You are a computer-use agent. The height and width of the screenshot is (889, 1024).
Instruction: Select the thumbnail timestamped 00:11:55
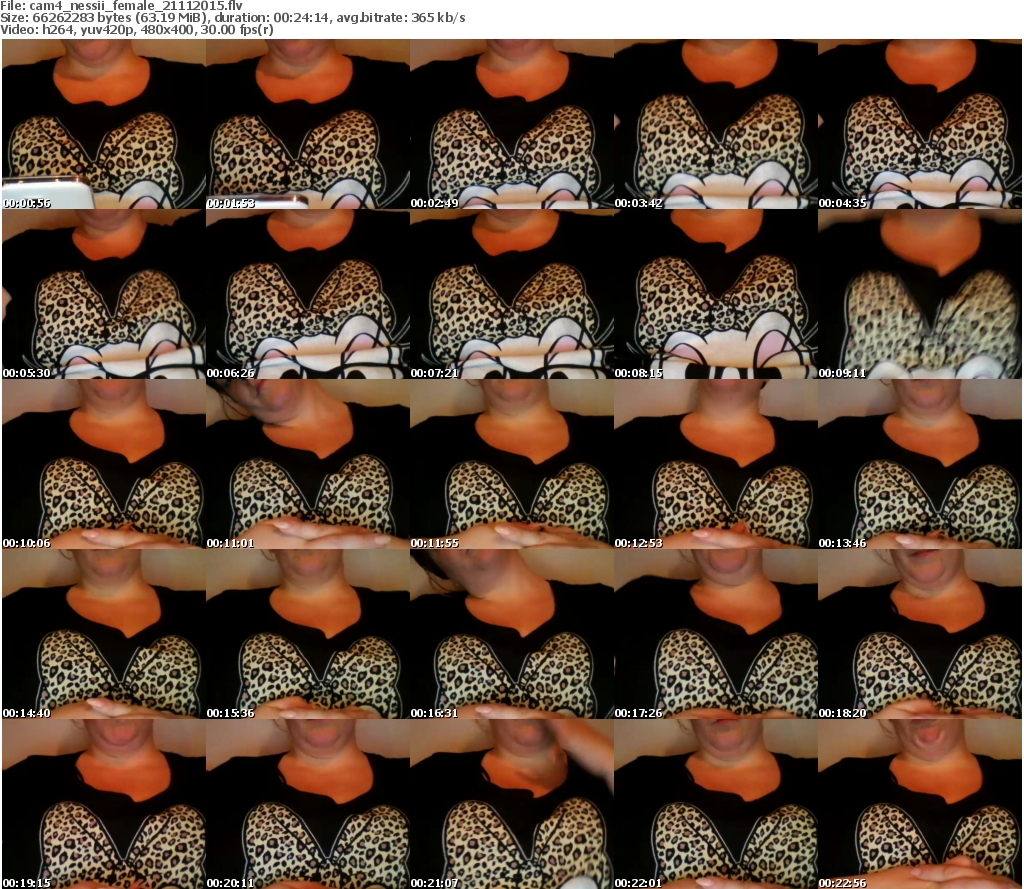tap(512, 464)
